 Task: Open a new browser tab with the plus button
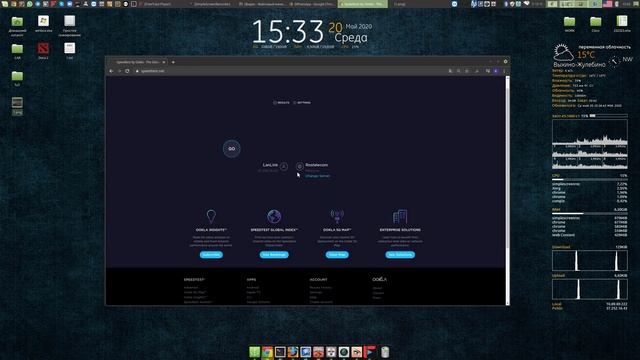(x=173, y=62)
